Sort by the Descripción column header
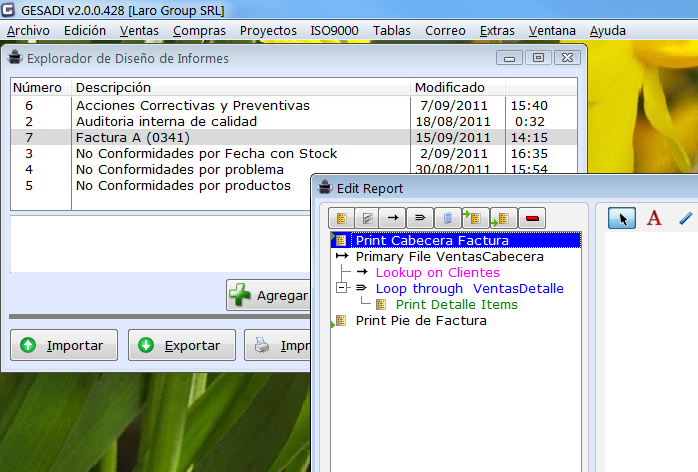 click(240, 87)
